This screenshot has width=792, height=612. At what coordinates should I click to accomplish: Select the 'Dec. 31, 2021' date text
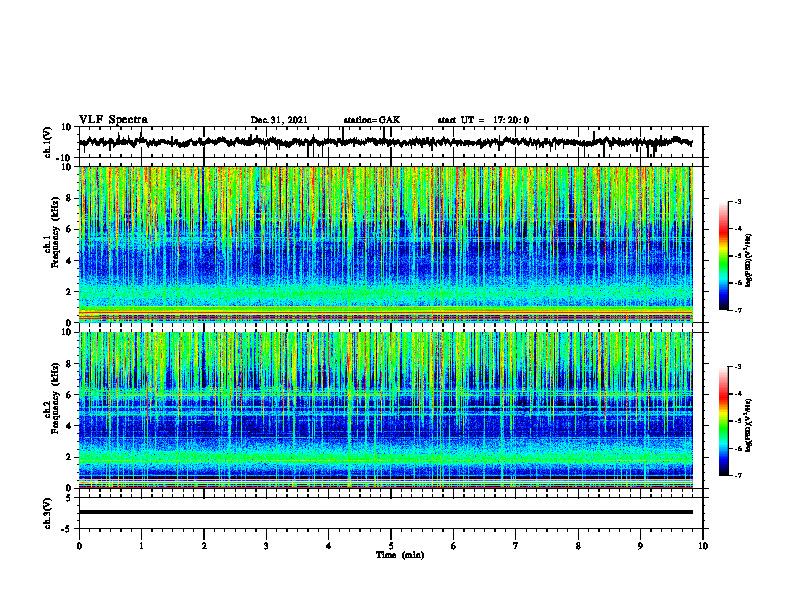coord(279,120)
